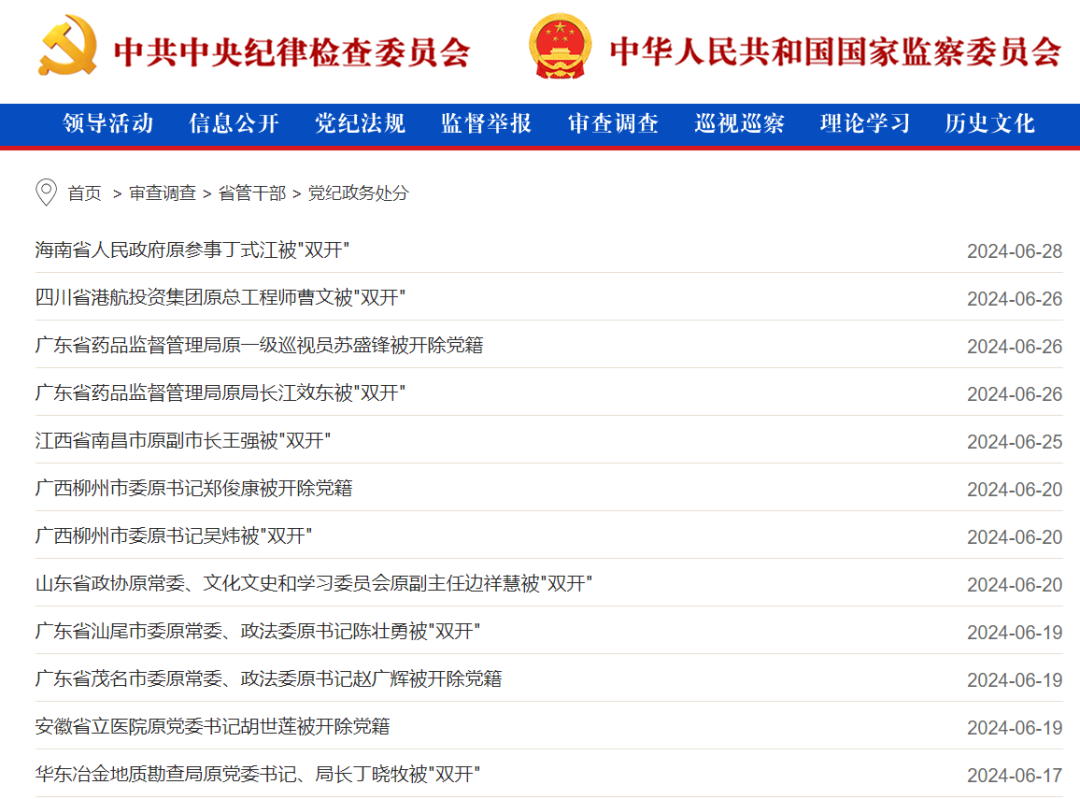Click 省管干部 in the breadcrumb trail
Image resolution: width=1080 pixels, height=799 pixels.
pyautogui.click(x=252, y=193)
